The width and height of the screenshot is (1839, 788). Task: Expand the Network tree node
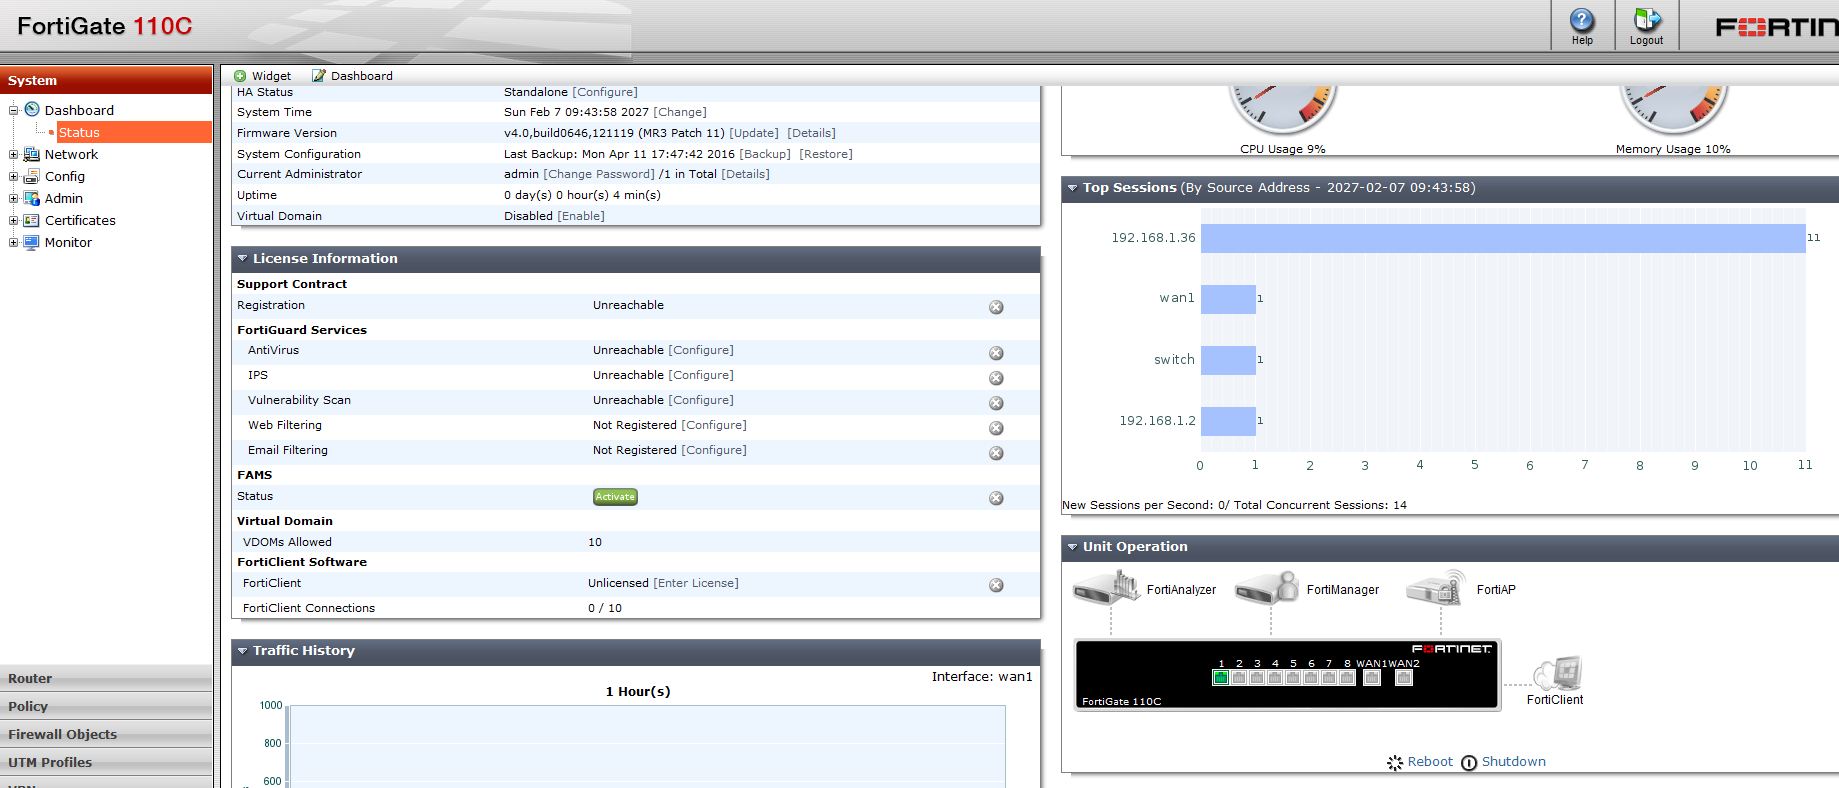pyautogui.click(x=14, y=154)
